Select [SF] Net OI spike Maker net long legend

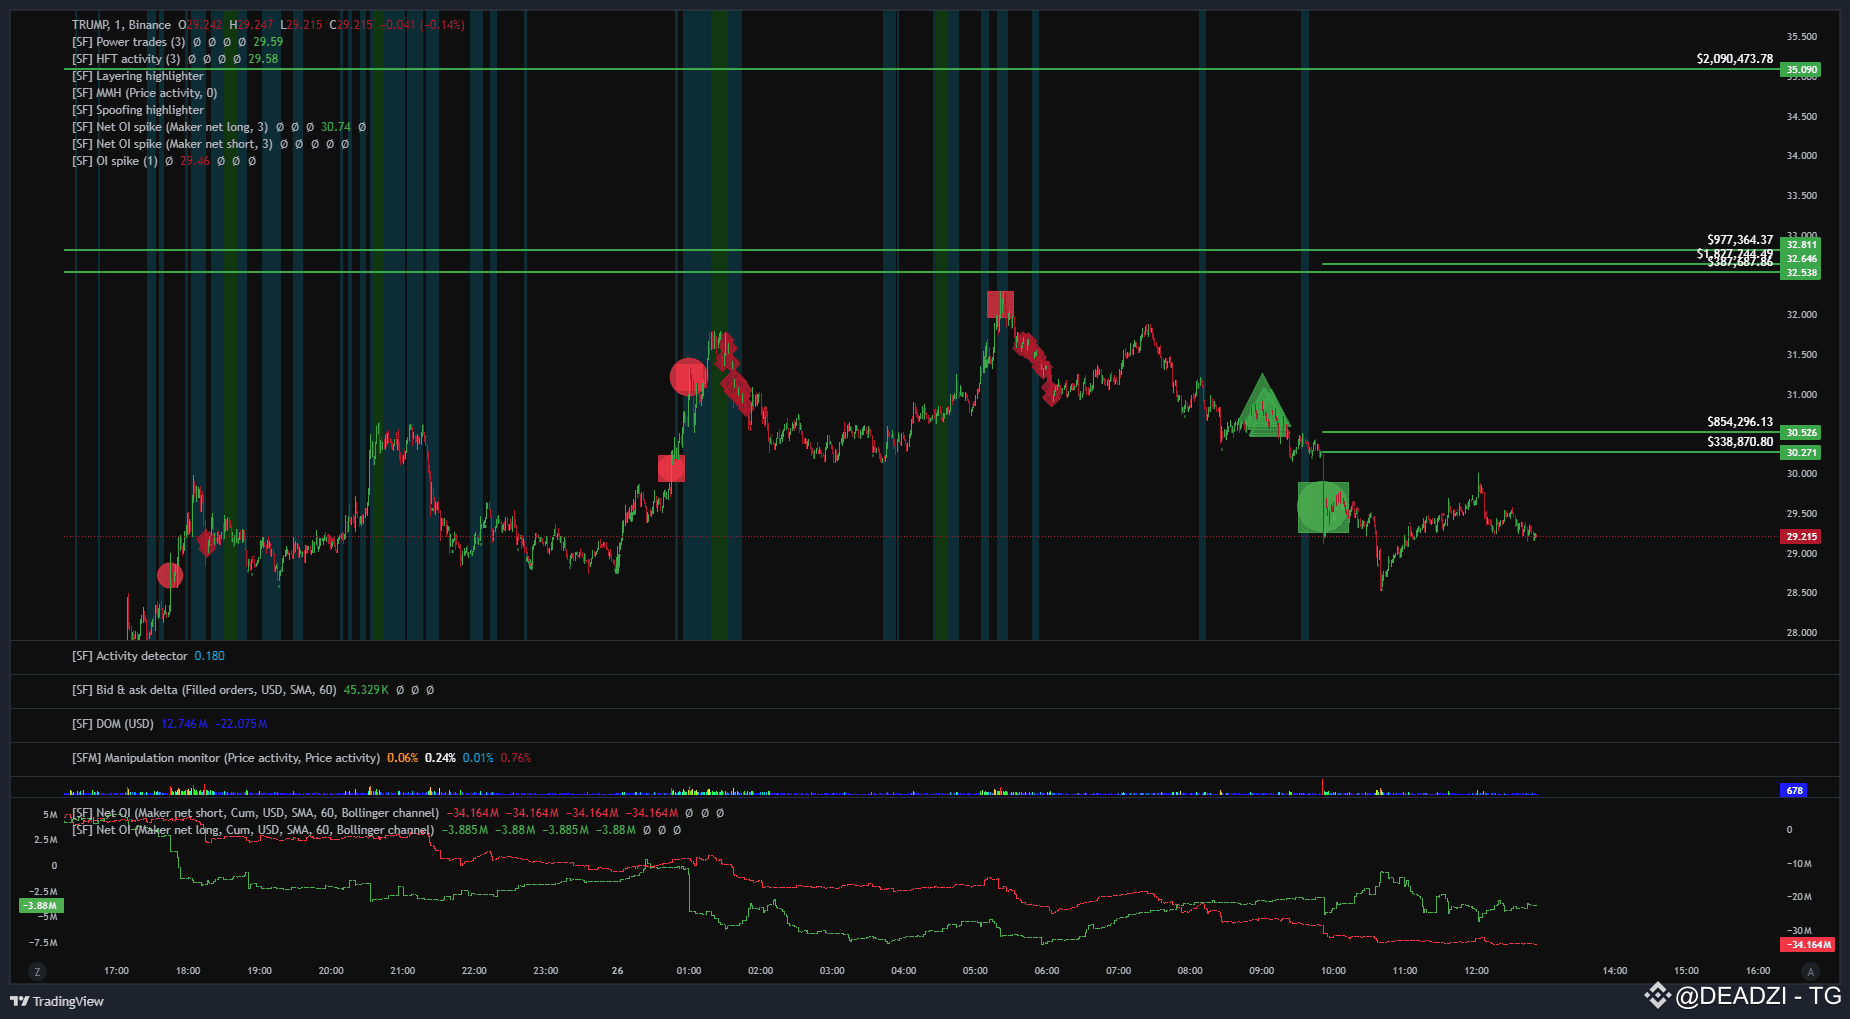170,127
